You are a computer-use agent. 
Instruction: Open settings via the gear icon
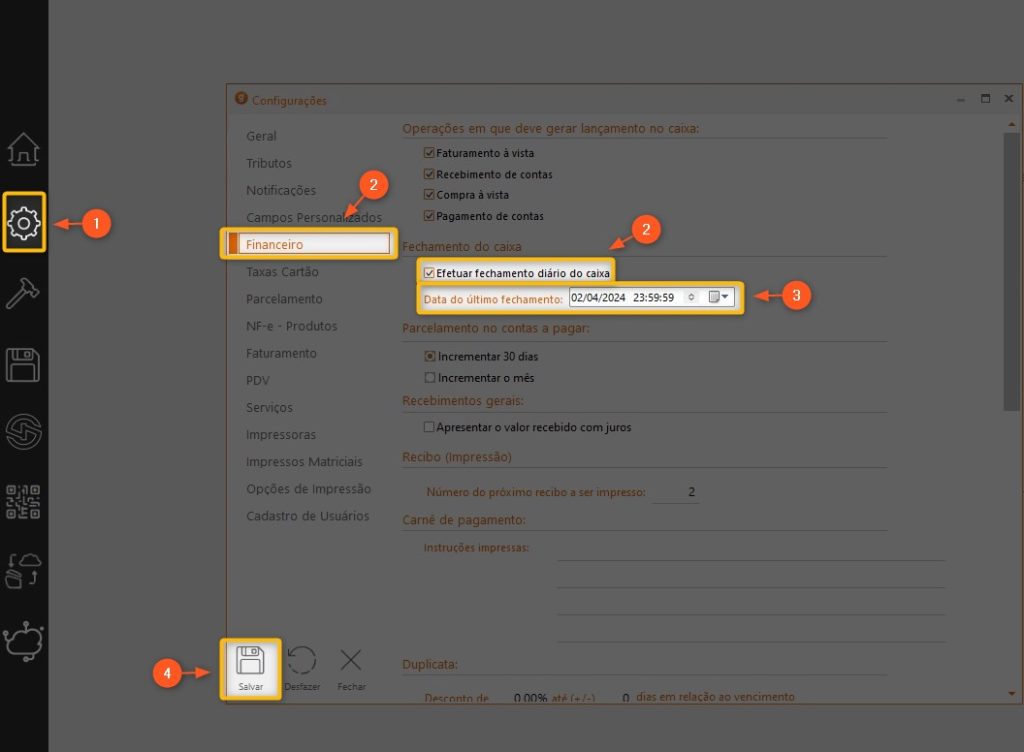coord(23,222)
